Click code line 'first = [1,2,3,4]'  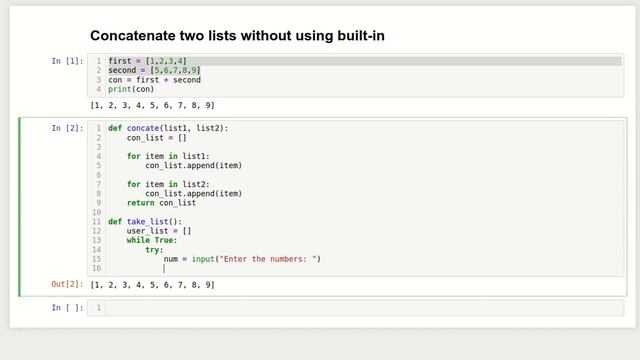(x=147, y=61)
